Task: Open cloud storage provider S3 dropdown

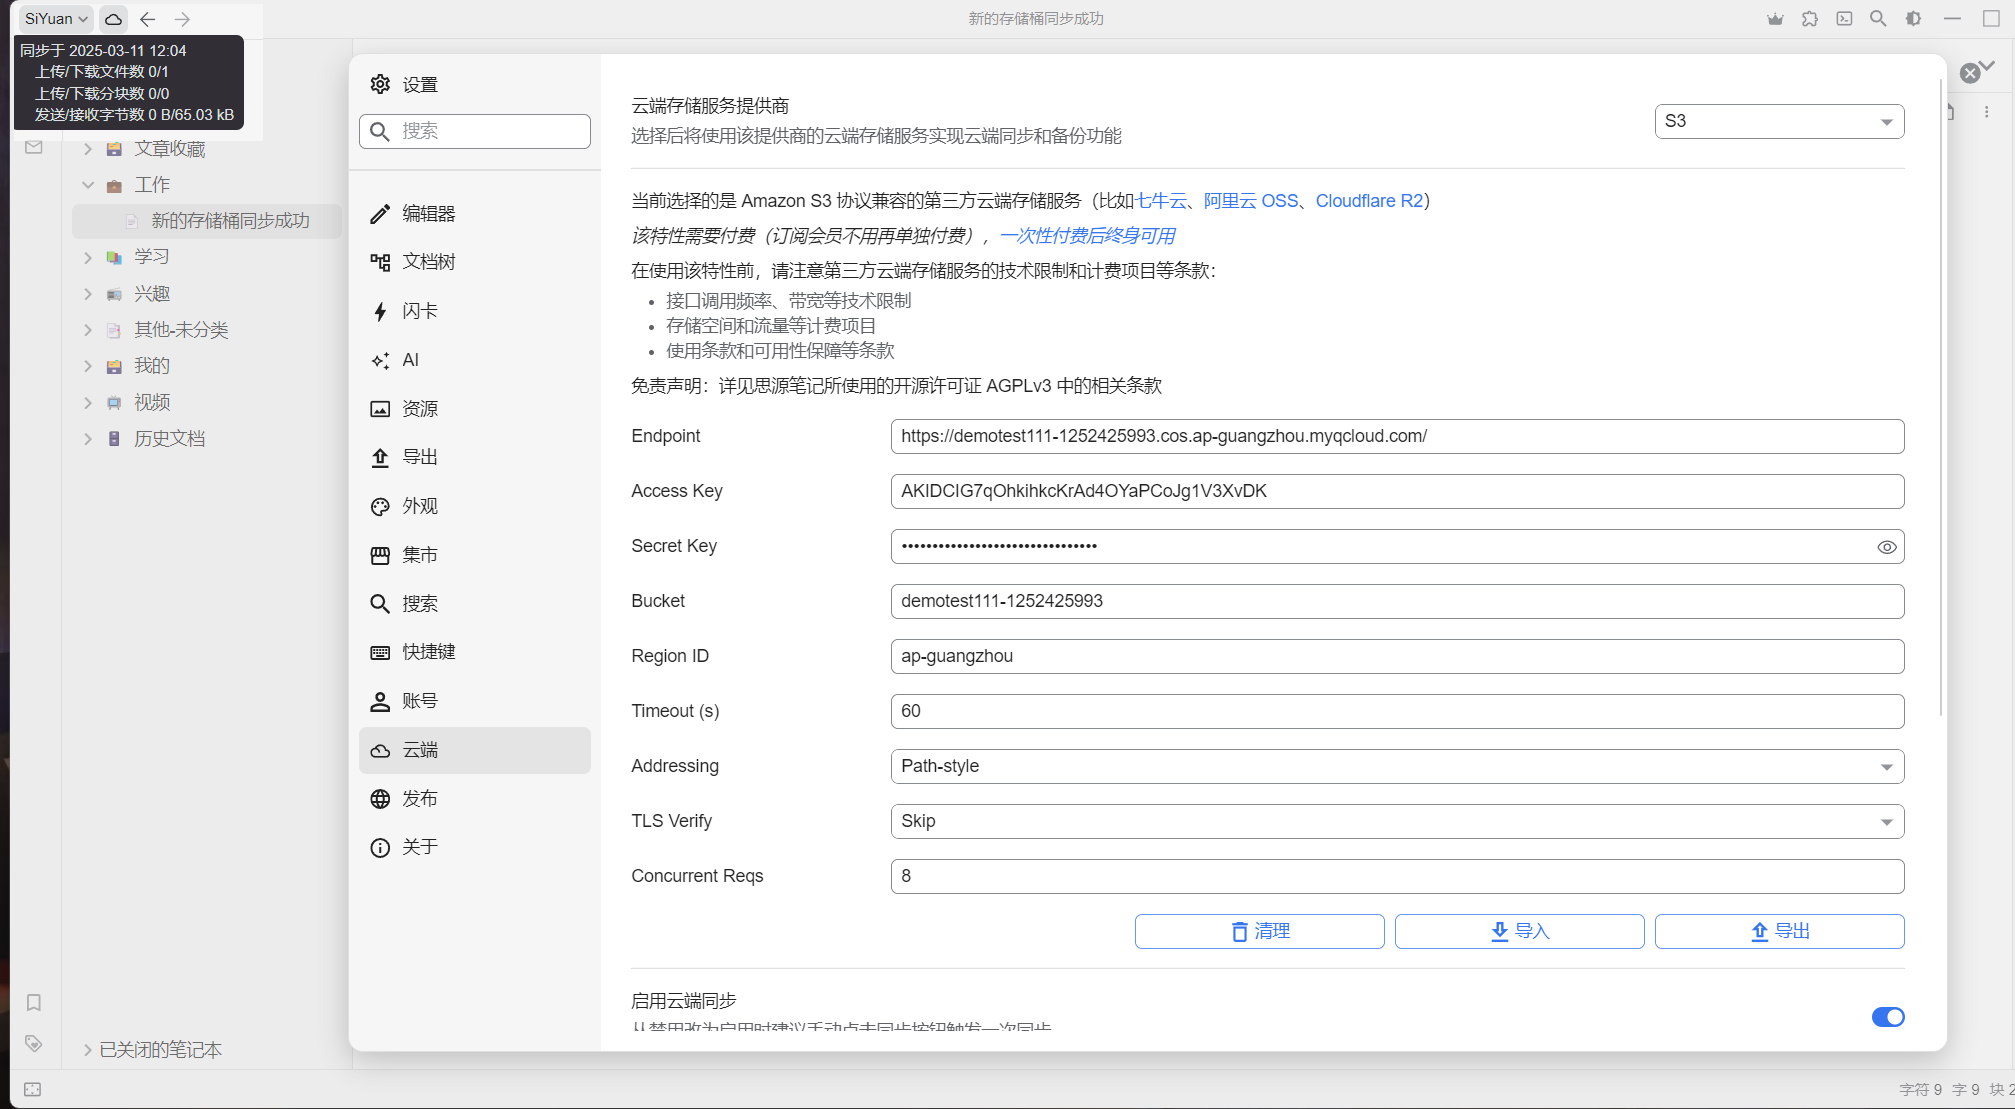Action: [x=1778, y=121]
